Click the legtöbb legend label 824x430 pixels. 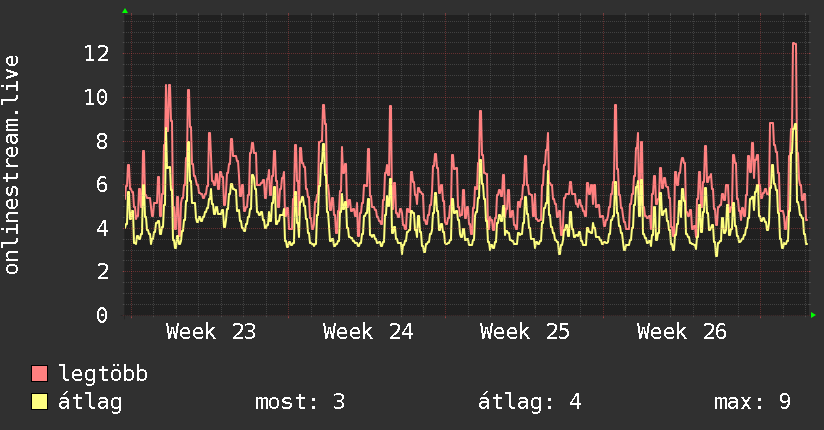coord(103,374)
